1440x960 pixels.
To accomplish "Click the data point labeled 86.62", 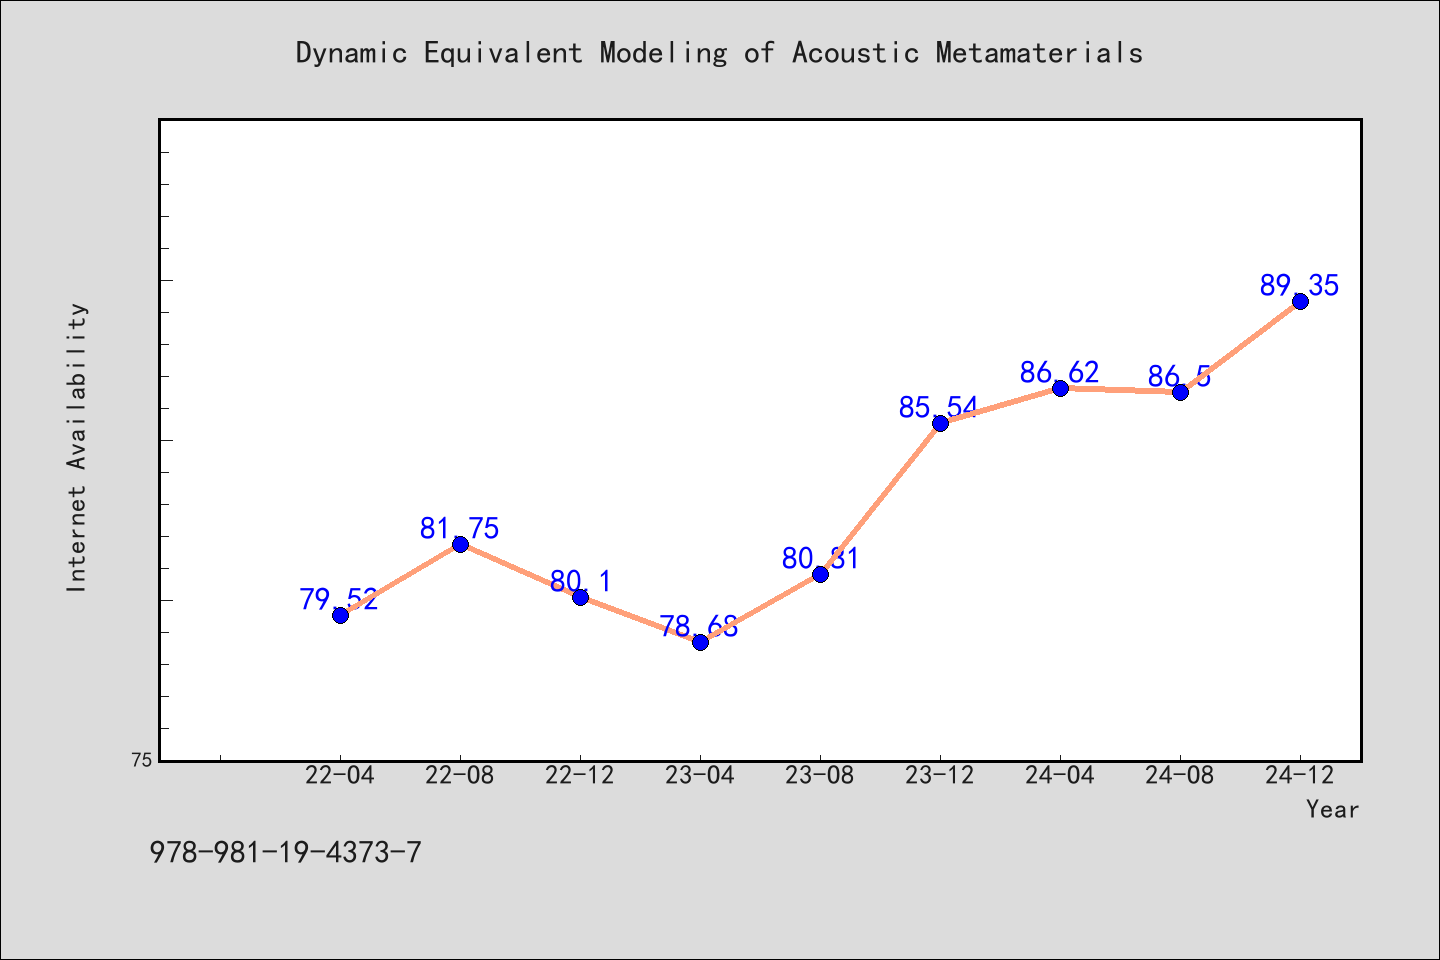I will coord(1060,388).
